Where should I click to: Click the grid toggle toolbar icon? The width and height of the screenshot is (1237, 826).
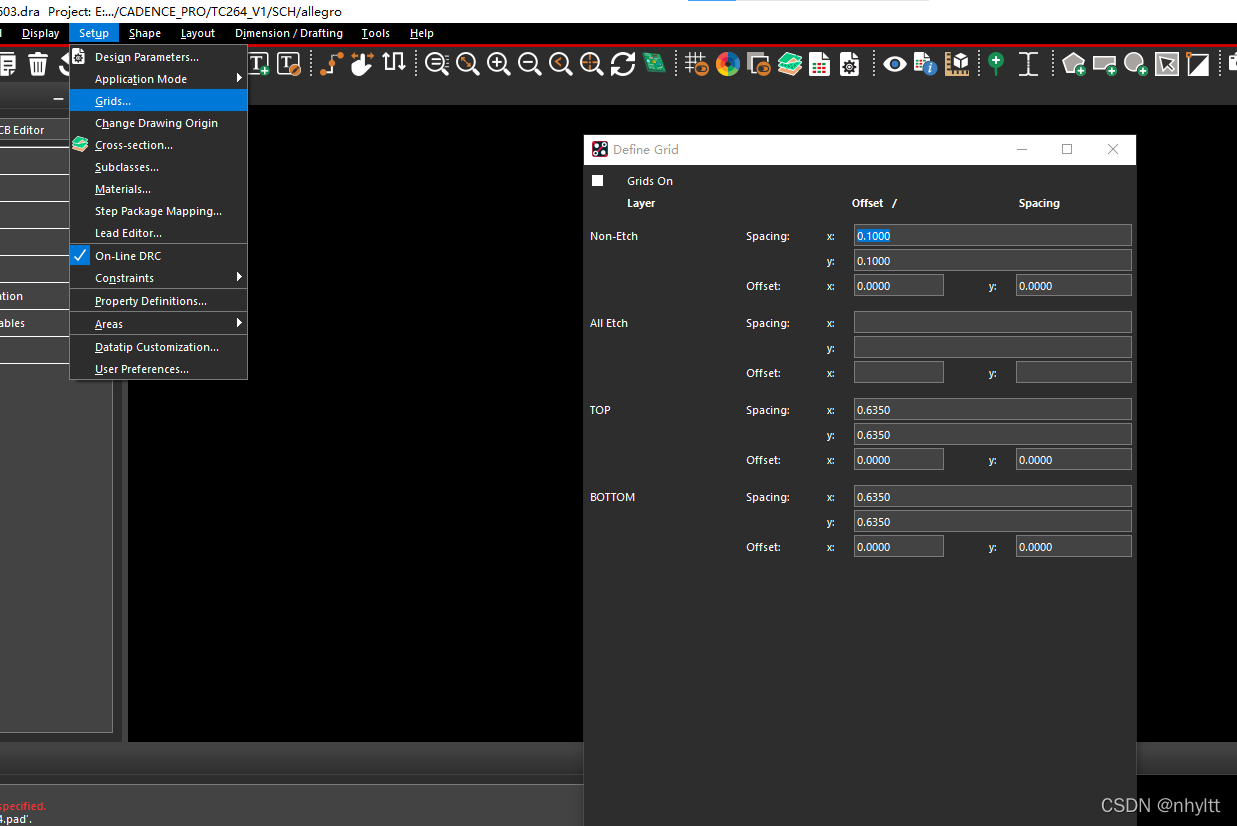[697, 64]
